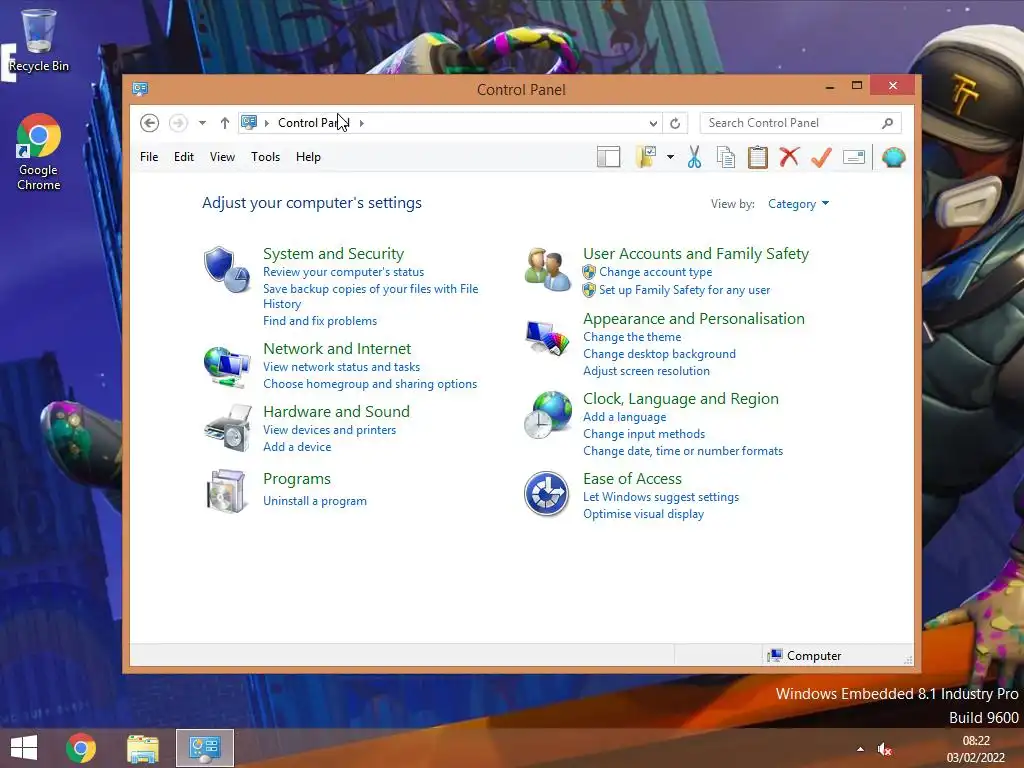Click Add a language

pos(624,417)
